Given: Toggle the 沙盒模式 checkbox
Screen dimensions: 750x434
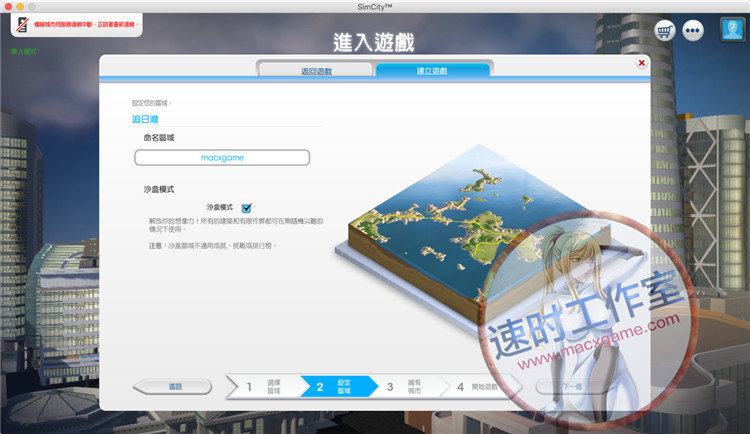Looking at the screenshot, I should click(x=246, y=208).
